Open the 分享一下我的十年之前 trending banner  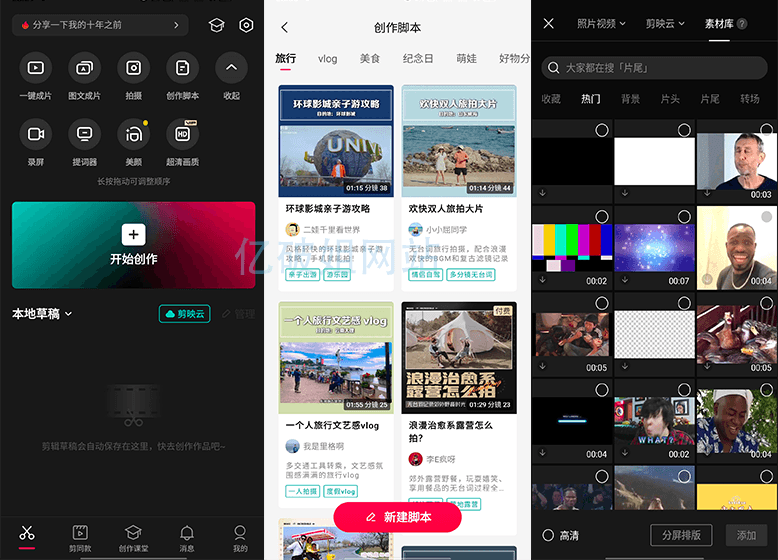coord(100,25)
